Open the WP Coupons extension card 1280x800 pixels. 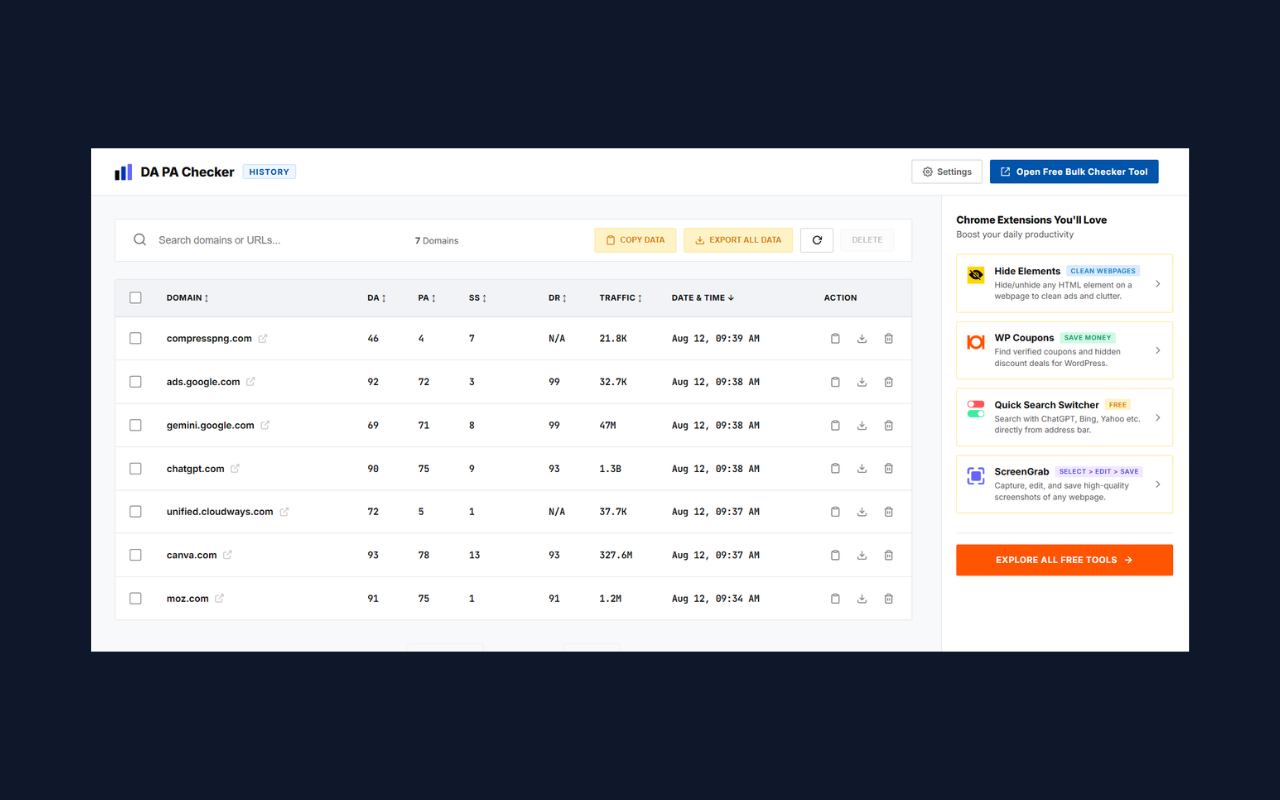pos(1064,351)
